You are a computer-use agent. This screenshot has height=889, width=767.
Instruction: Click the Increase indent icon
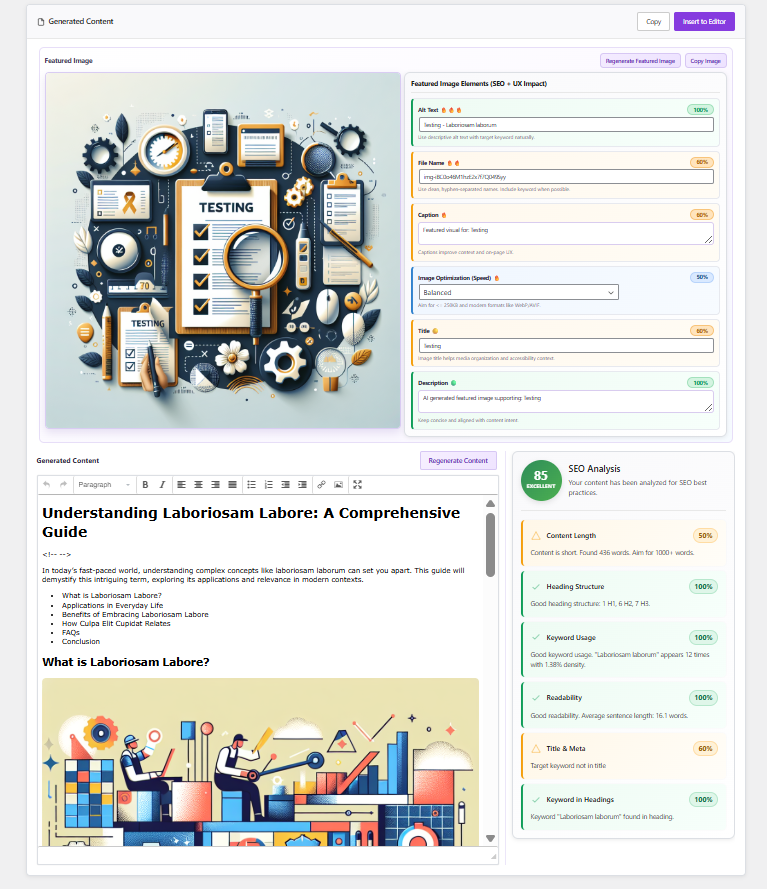(x=303, y=485)
